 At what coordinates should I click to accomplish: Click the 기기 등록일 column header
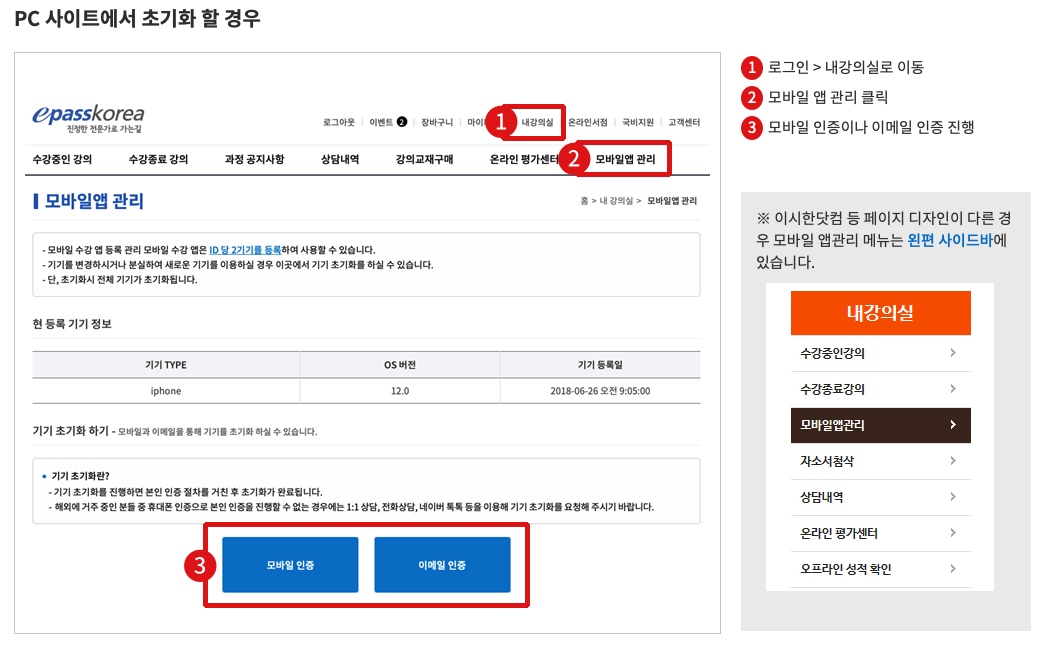tap(600, 365)
